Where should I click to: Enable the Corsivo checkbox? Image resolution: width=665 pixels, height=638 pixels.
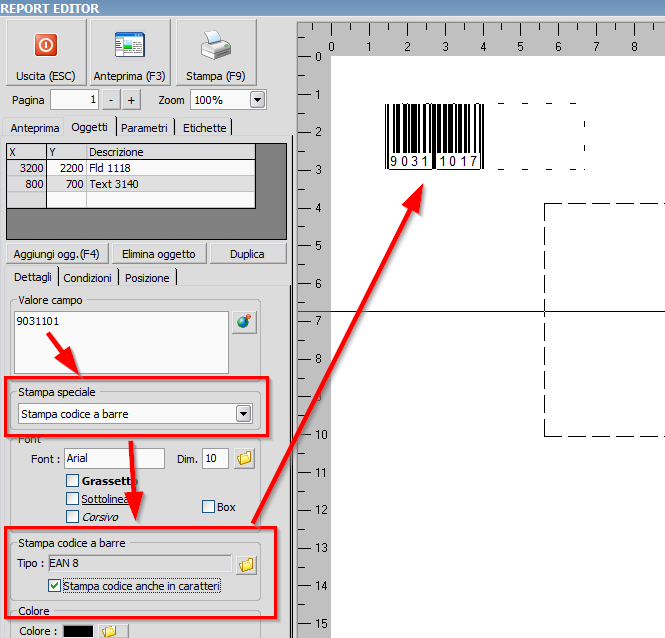click(73, 517)
